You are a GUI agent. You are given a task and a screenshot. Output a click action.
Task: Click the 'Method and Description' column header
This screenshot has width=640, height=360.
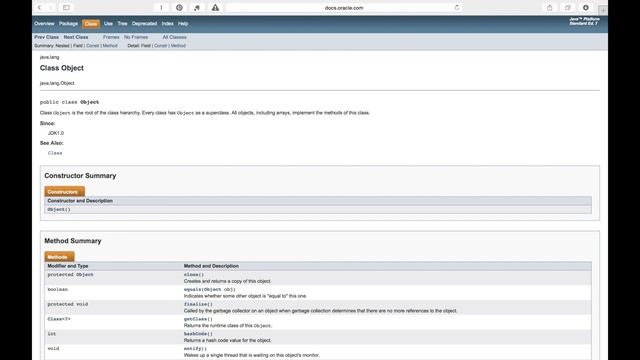tap(211, 266)
